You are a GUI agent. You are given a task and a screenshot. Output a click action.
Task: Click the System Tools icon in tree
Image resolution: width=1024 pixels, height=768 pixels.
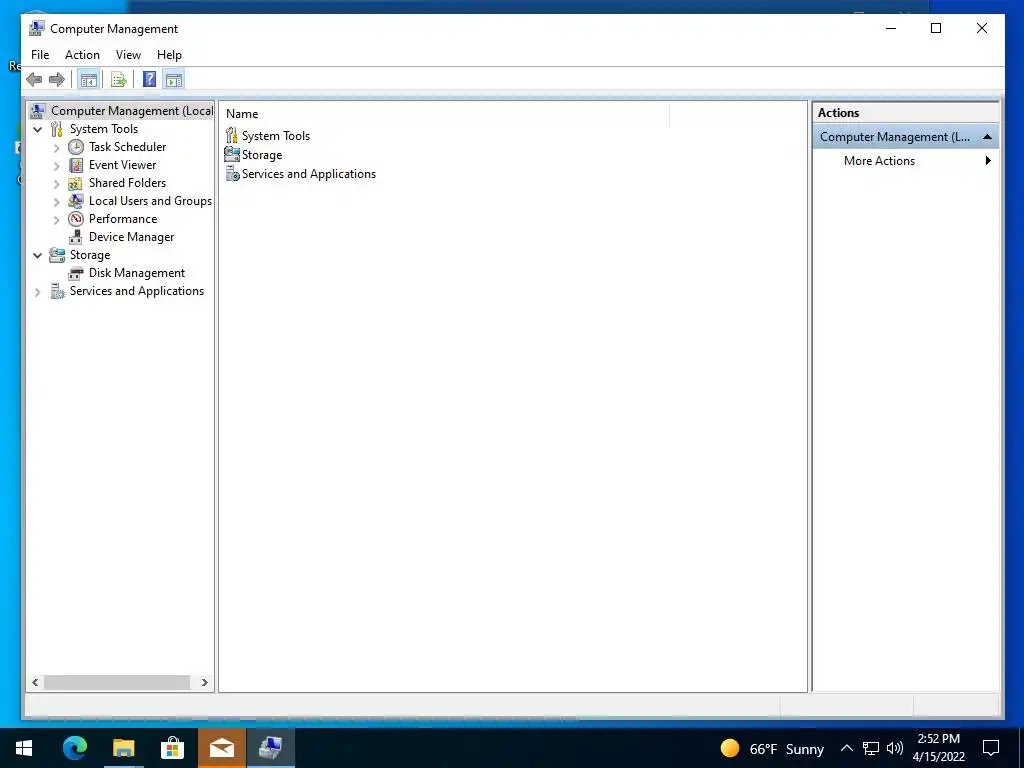pos(57,129)
